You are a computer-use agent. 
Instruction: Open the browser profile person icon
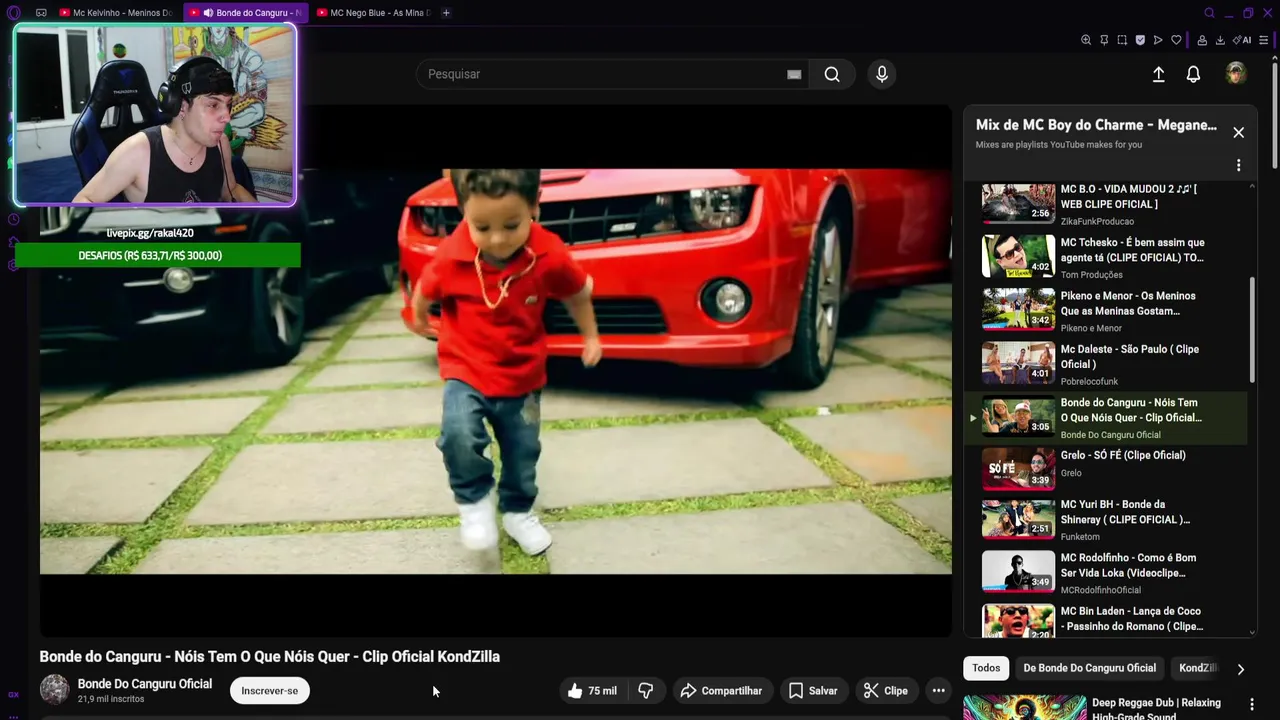(x=1202, y=40)
